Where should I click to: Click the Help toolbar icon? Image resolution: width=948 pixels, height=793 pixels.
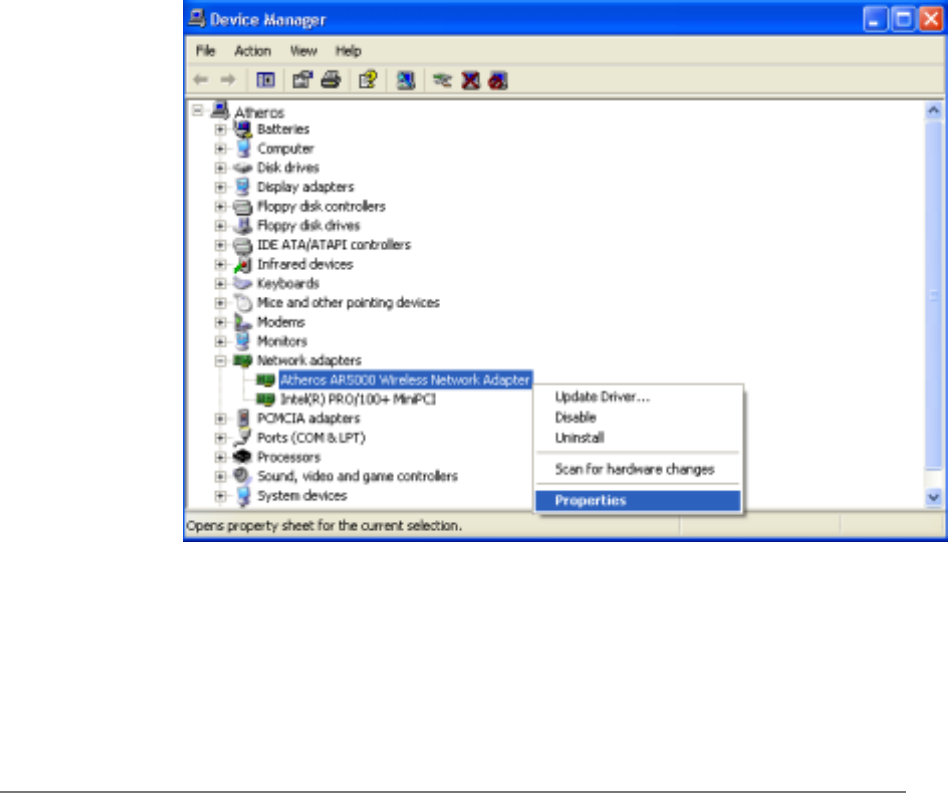(368, 80)
